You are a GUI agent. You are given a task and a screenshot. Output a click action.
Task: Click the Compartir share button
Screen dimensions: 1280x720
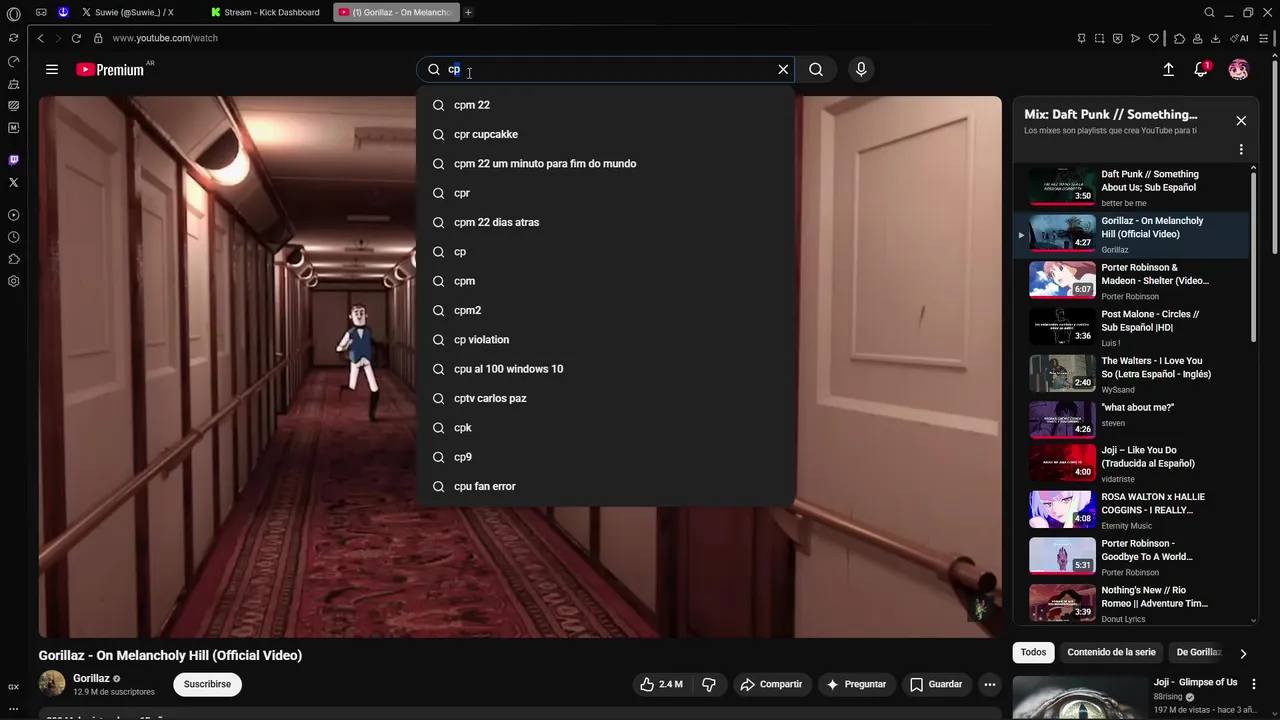771,684
